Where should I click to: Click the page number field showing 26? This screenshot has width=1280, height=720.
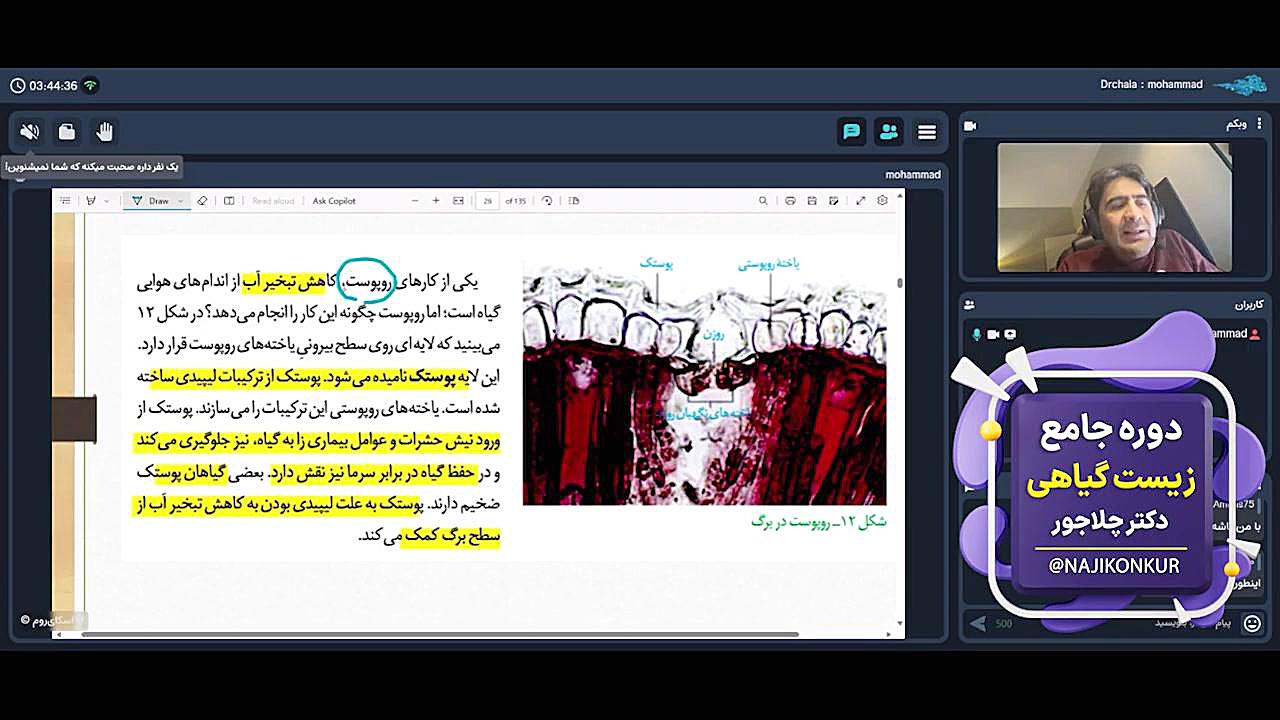pos(487,201)
